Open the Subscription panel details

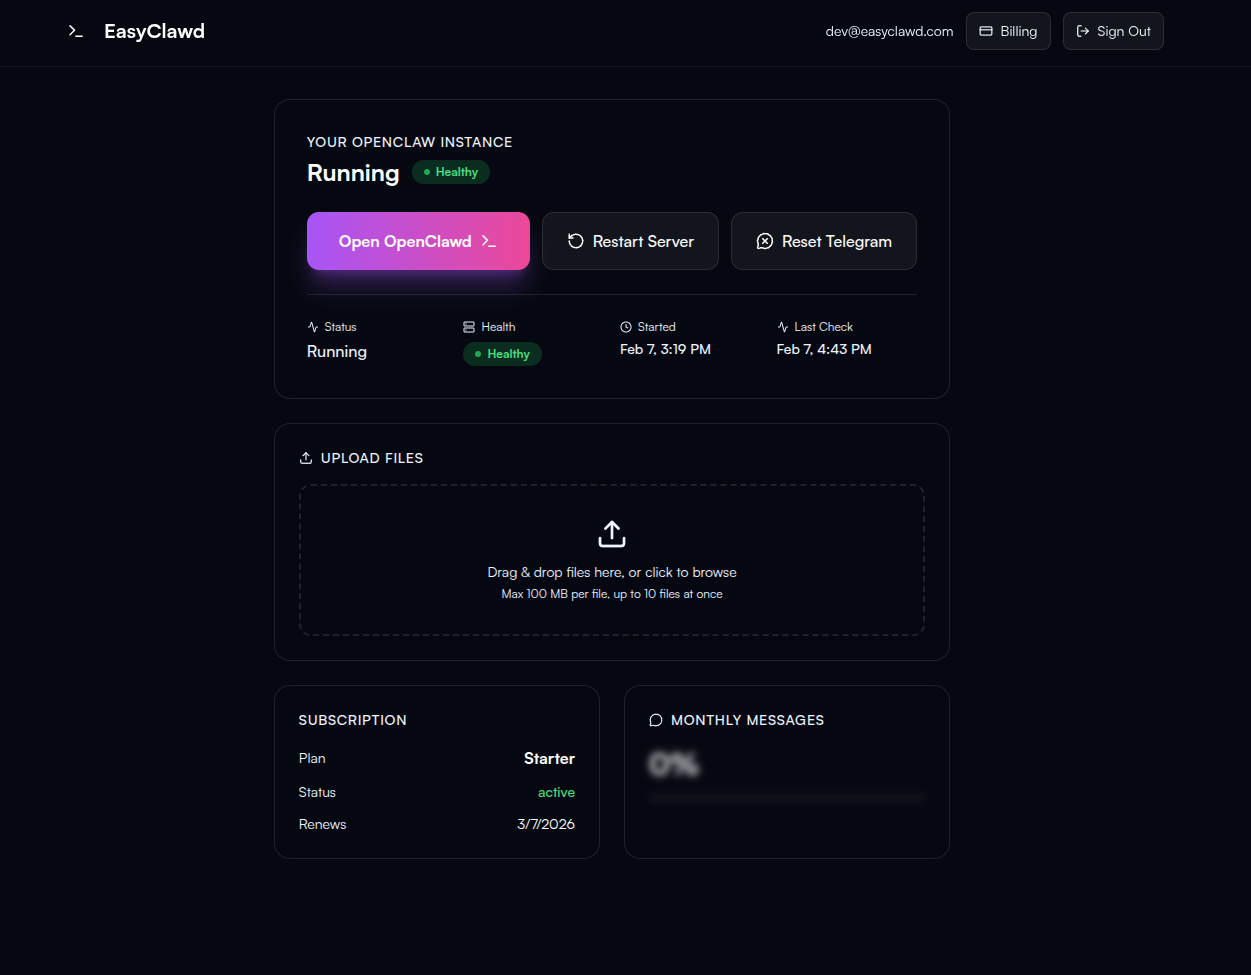pos(352,719)
